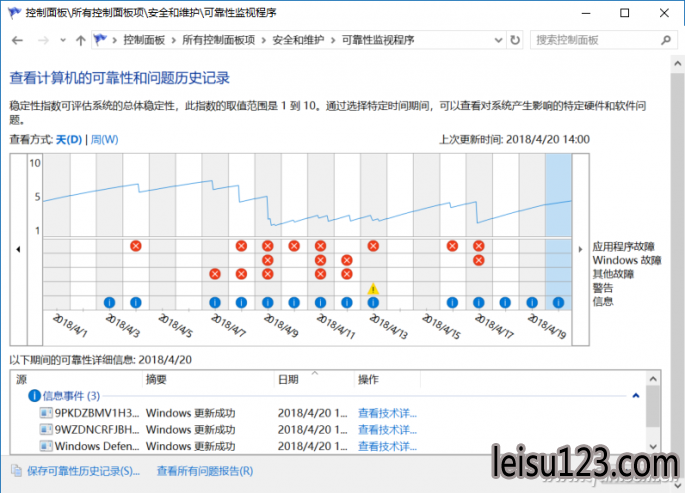Viewport: 685px width, 493px height.
Task: Select the 9PKDZBMV1H3 source row
Action: coord(90,413)
